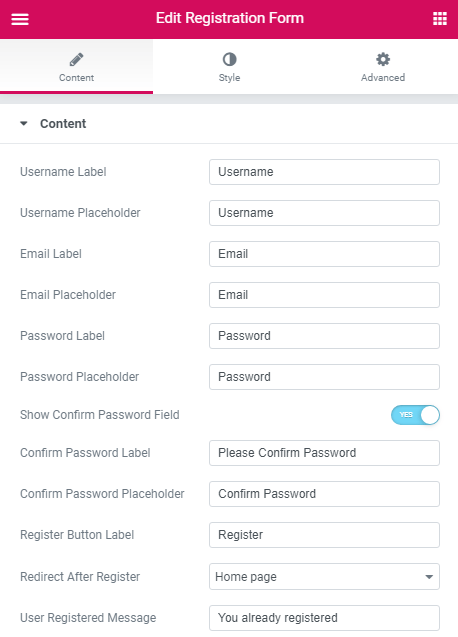Toggle Show Confirm Password Field switch
This screenshot has width=458, height=637.
click(x=415, y=415)
